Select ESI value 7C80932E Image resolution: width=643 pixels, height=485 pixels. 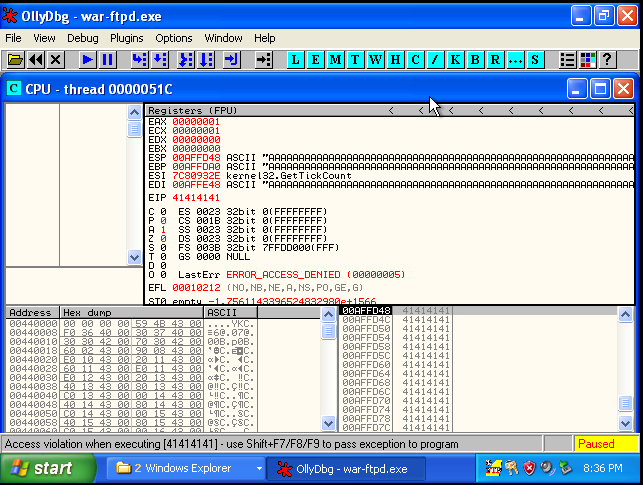click(196, 176)
